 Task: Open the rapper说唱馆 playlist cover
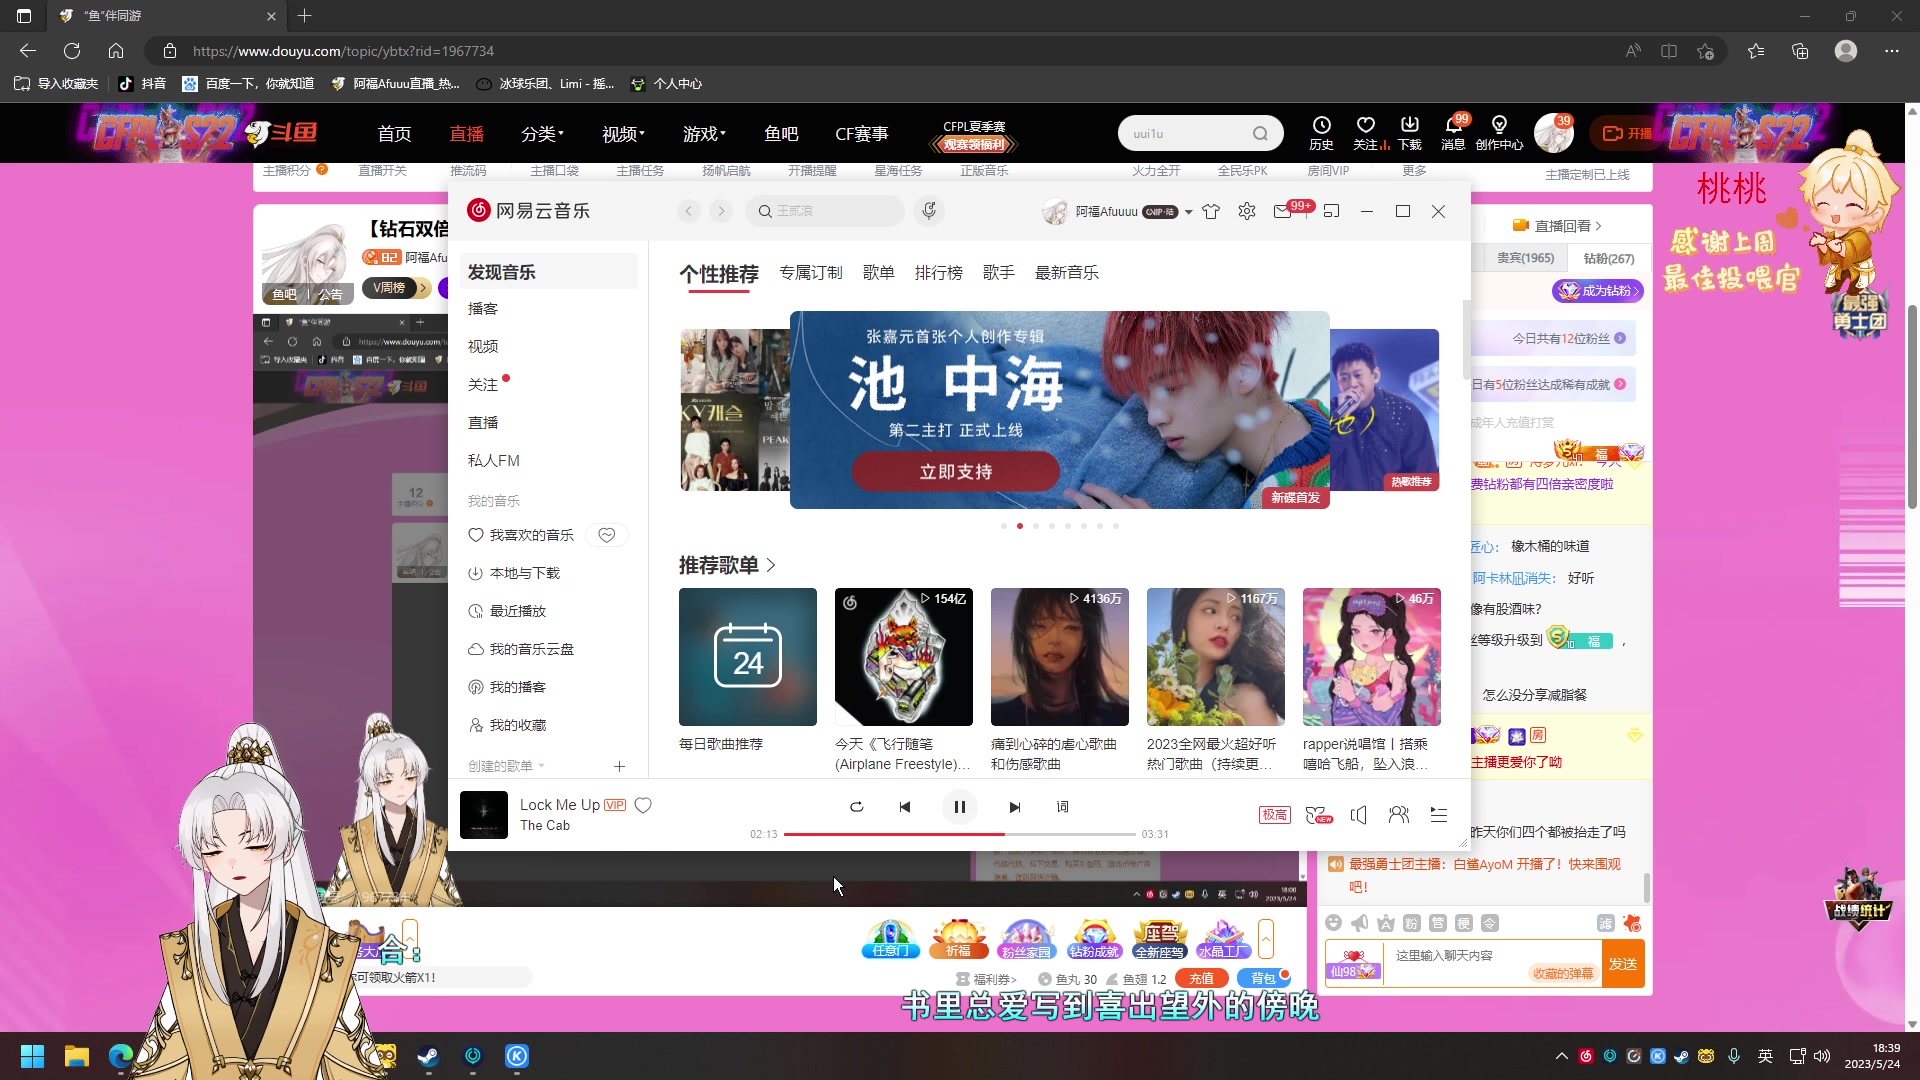(x=1371, y=657)
